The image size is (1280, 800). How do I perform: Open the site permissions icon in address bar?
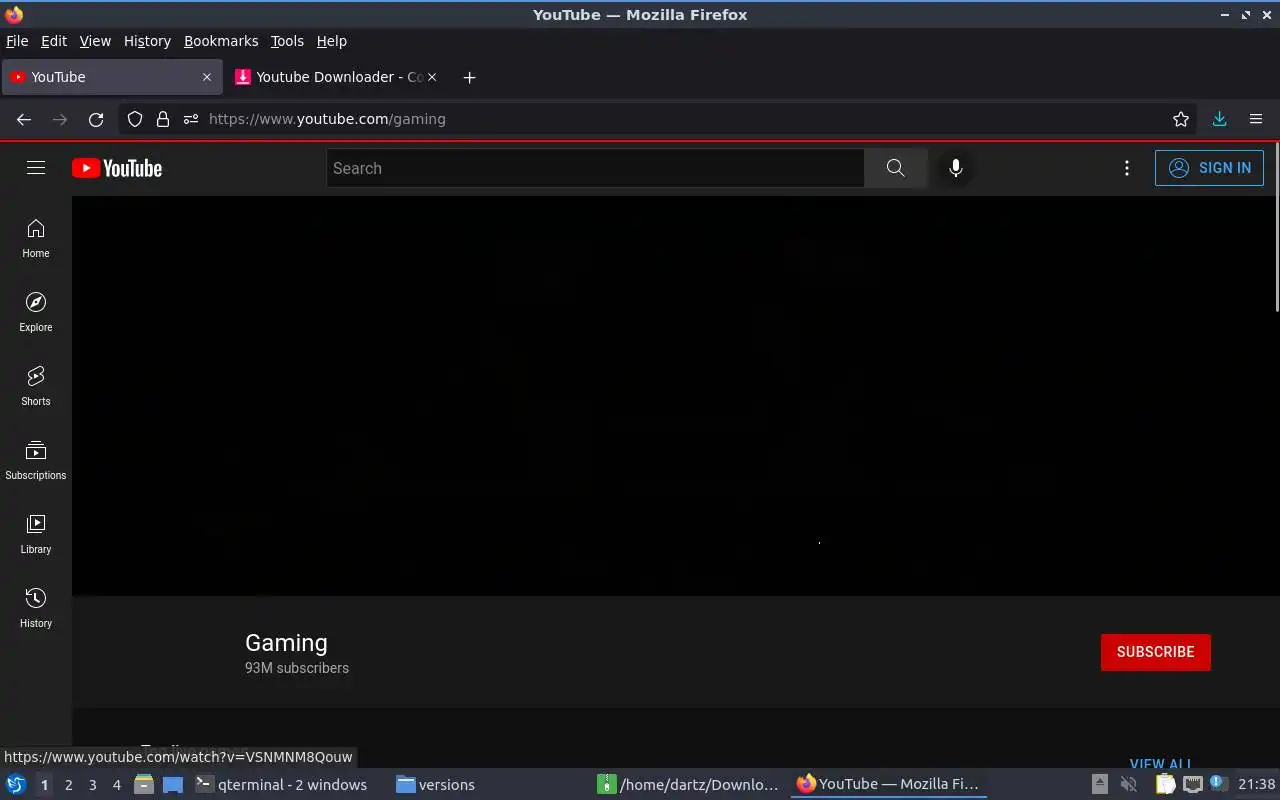click(x=191, y=119)
